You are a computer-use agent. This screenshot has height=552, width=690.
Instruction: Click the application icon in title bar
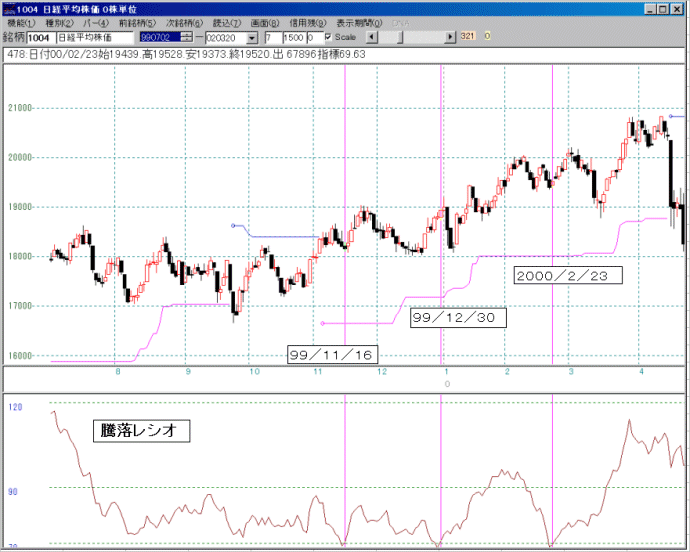[10, 7]
